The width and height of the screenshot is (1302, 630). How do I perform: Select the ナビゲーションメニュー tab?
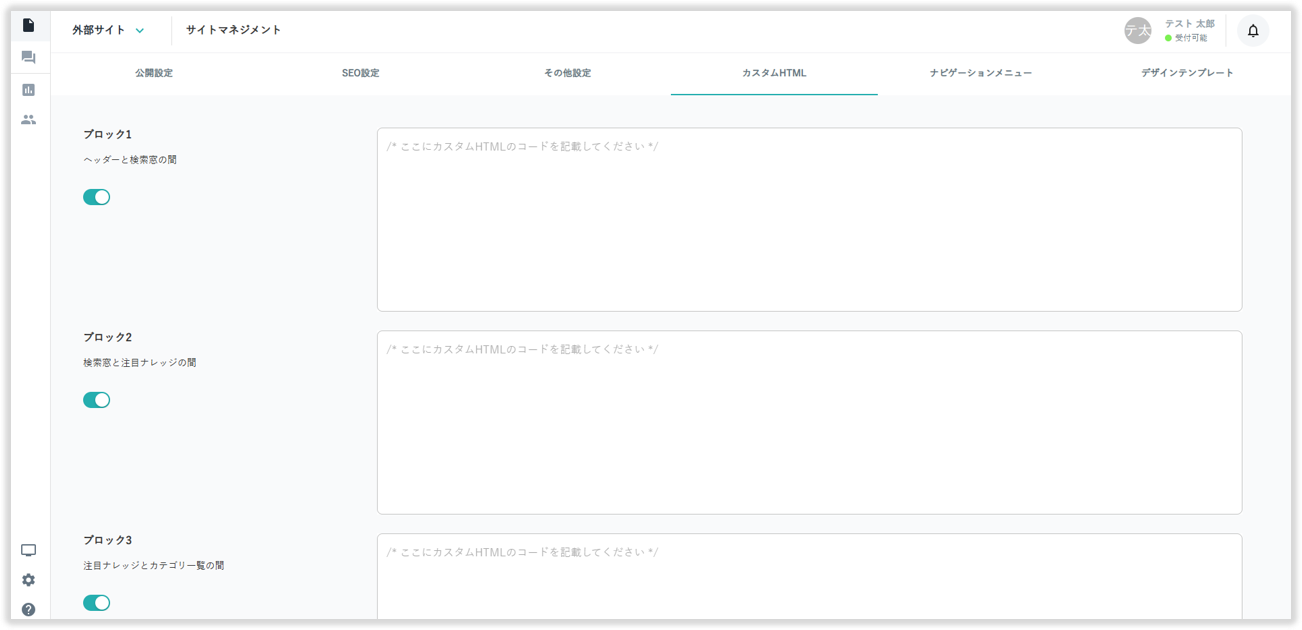tap(980, 73)
